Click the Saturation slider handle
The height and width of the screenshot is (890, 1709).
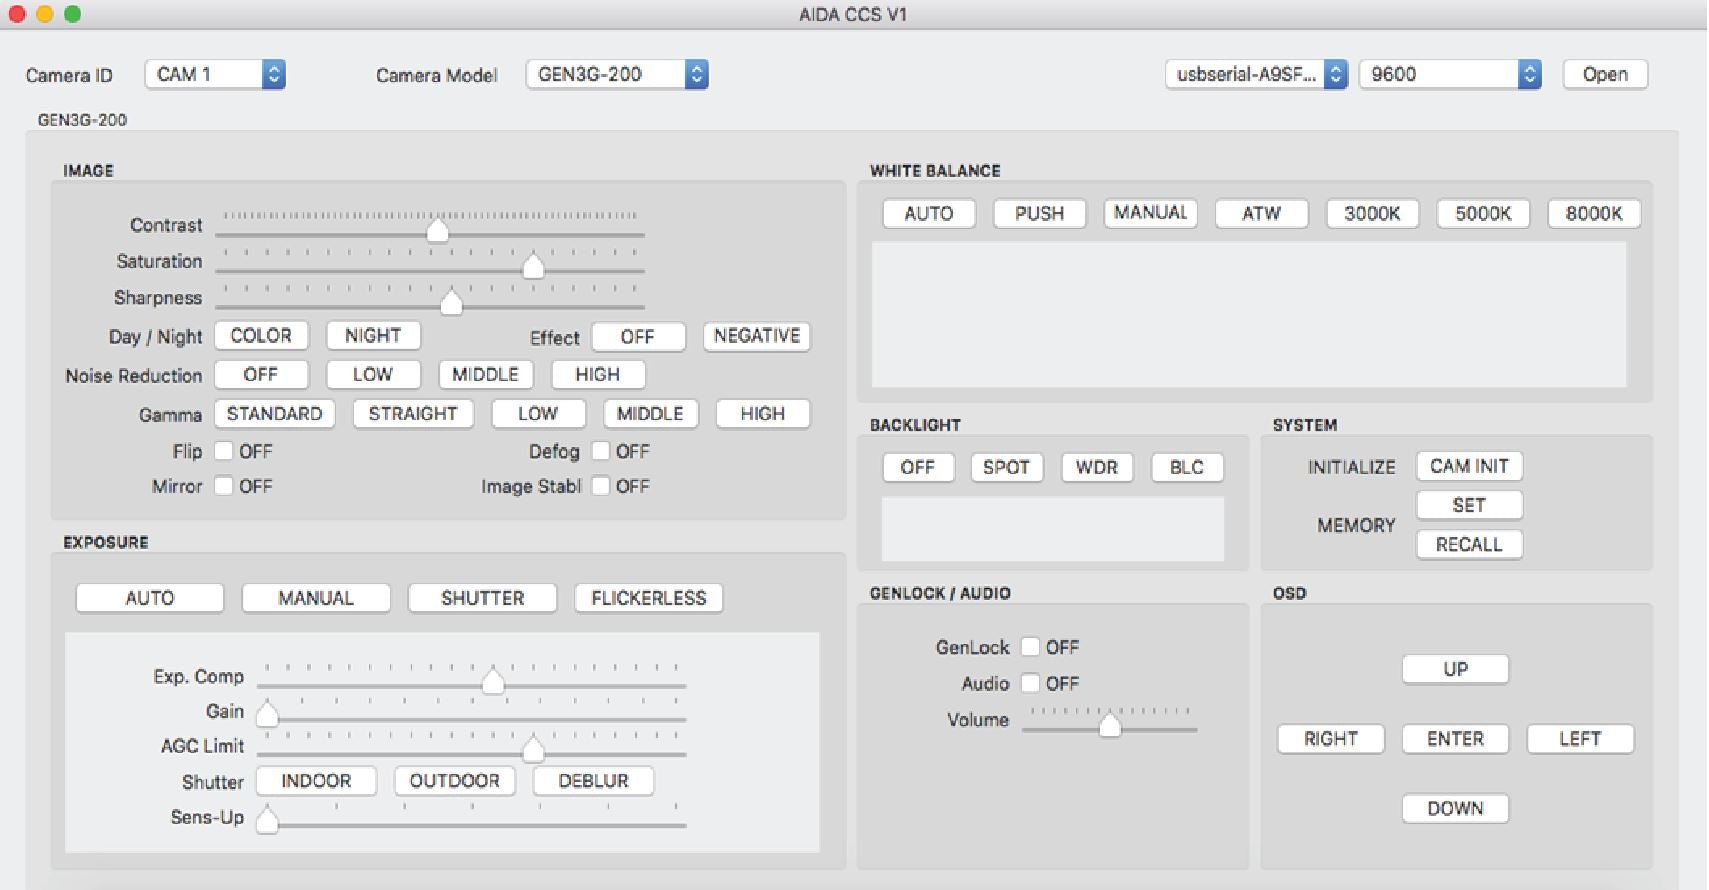click(x=533, y=266)
